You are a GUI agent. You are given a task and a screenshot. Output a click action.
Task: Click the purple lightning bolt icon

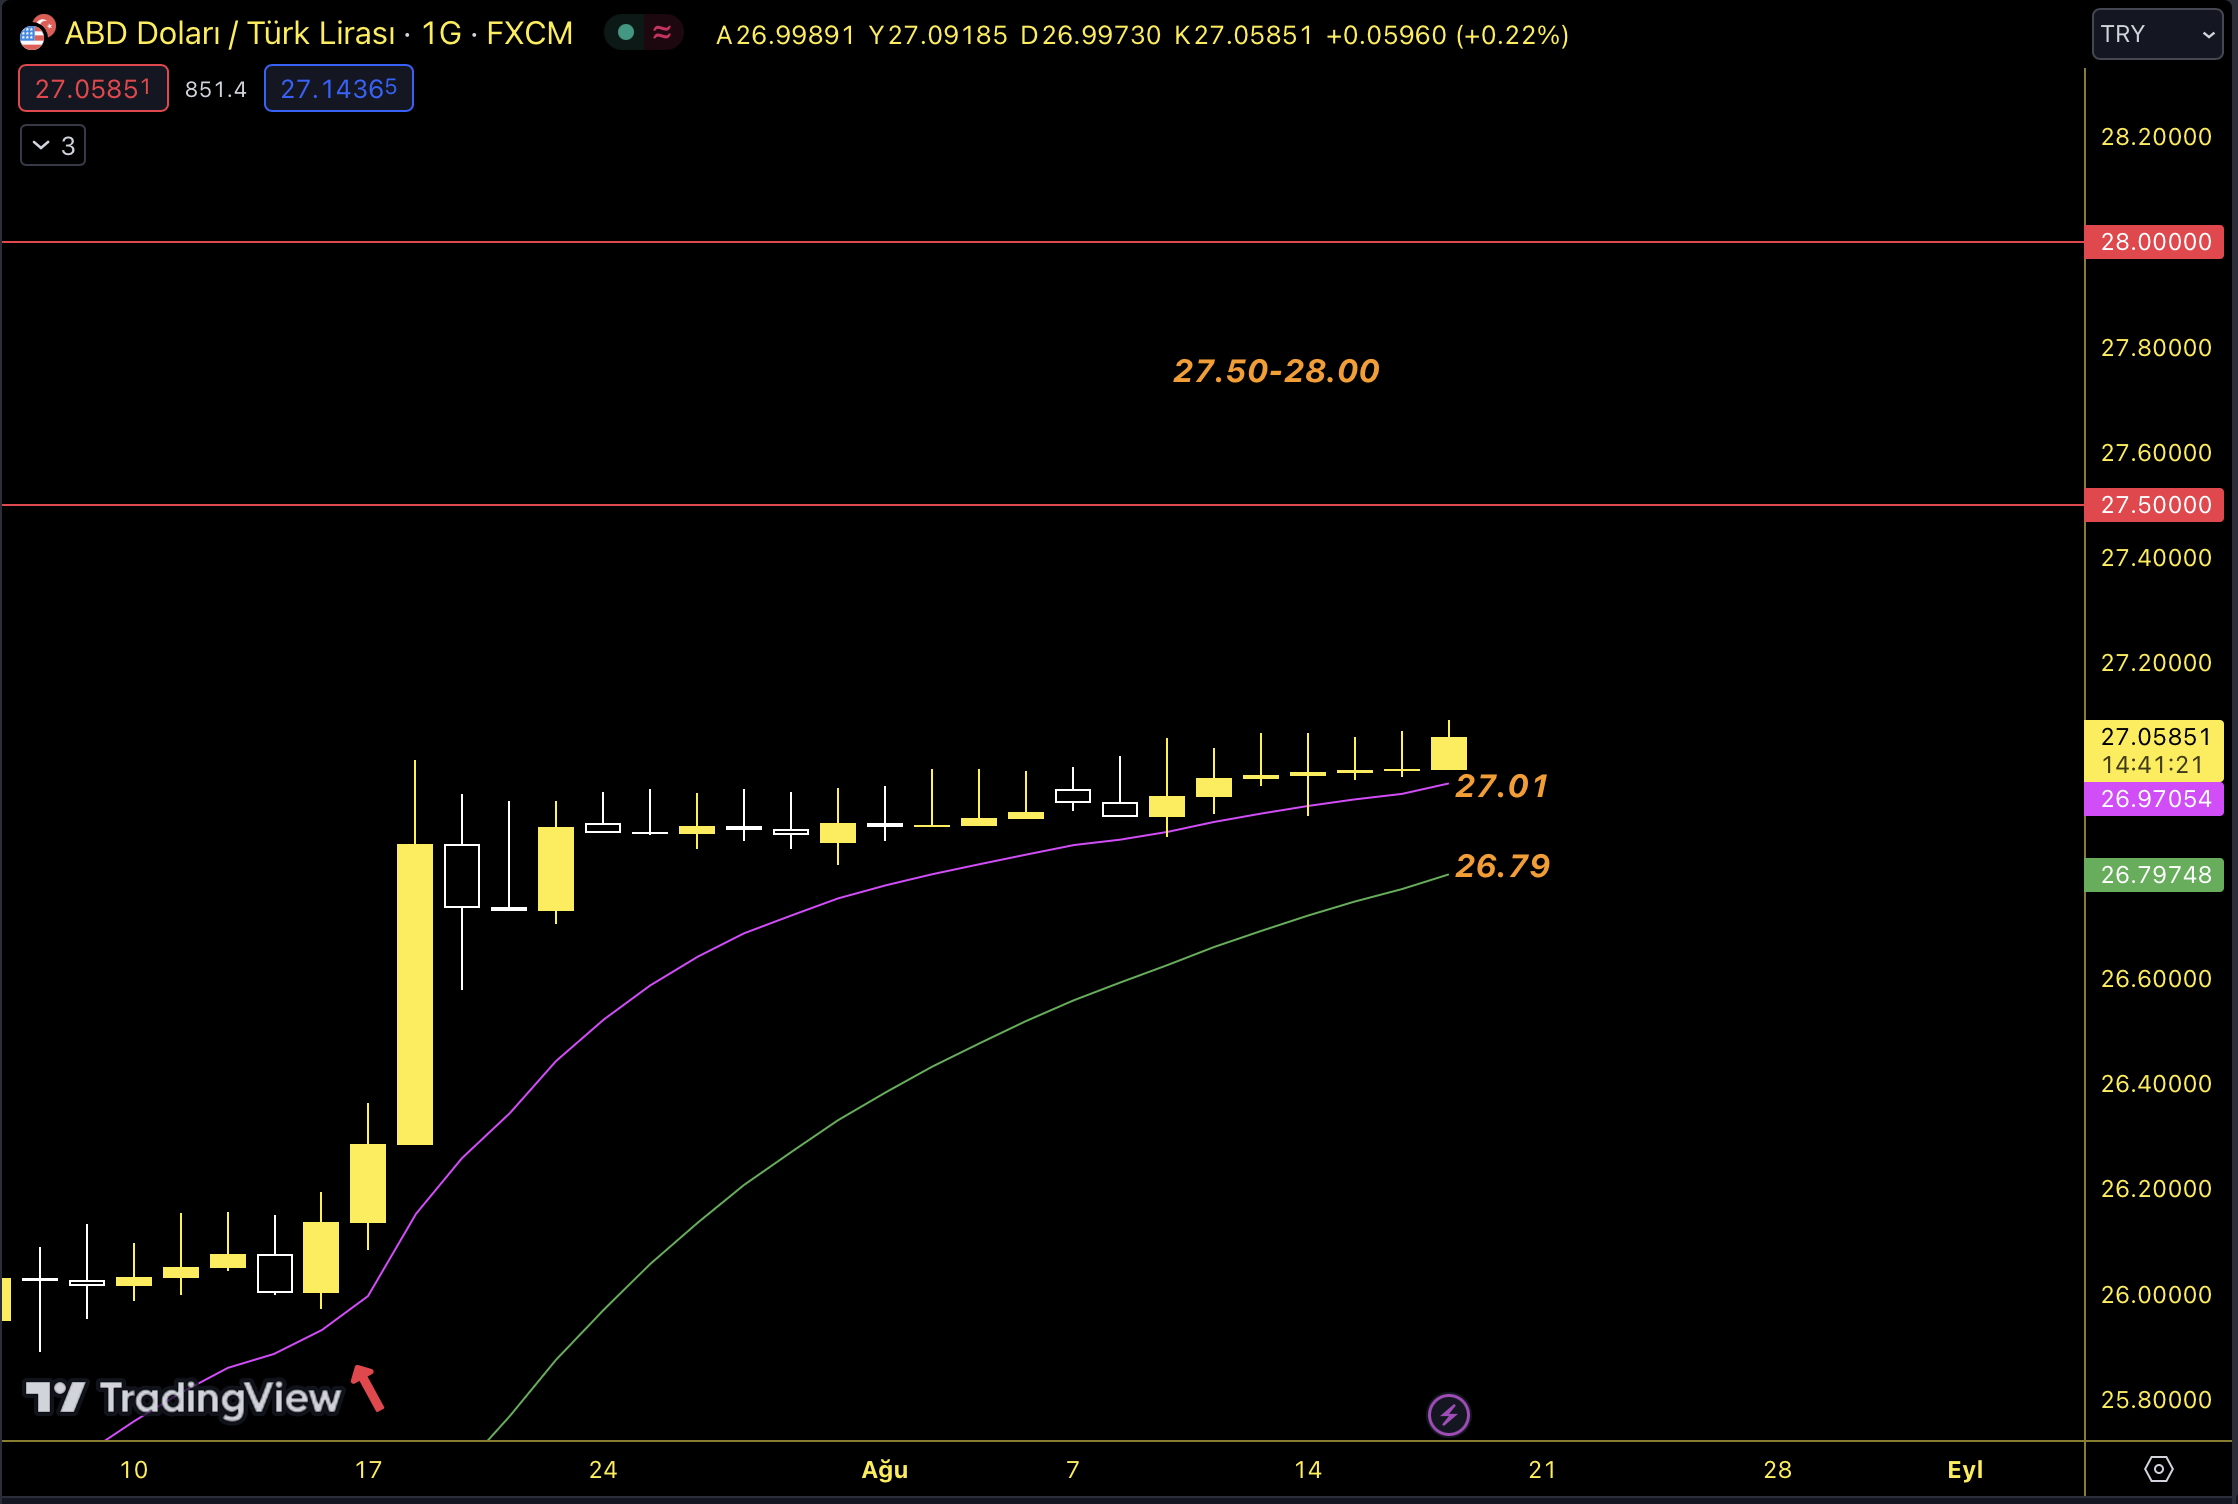click(x=1448, y=1414)
